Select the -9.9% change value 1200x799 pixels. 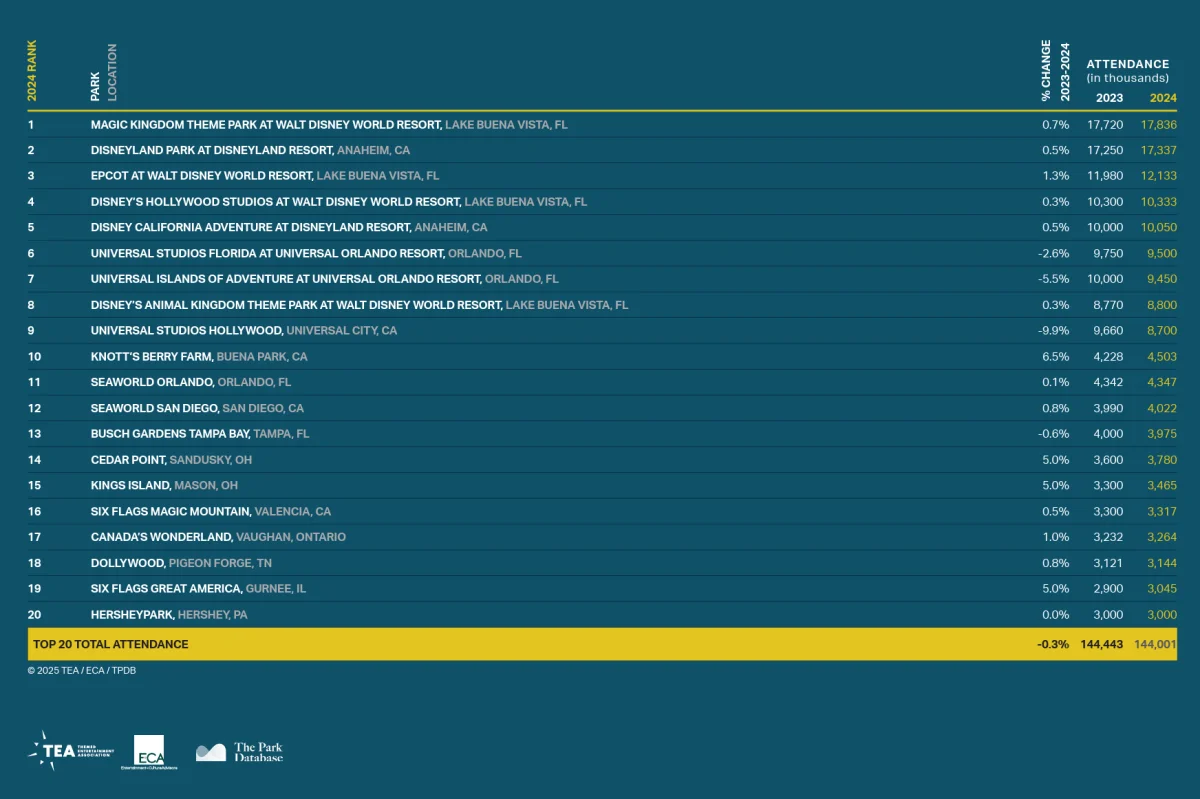pyautogui.click(x=1053, y=331)
